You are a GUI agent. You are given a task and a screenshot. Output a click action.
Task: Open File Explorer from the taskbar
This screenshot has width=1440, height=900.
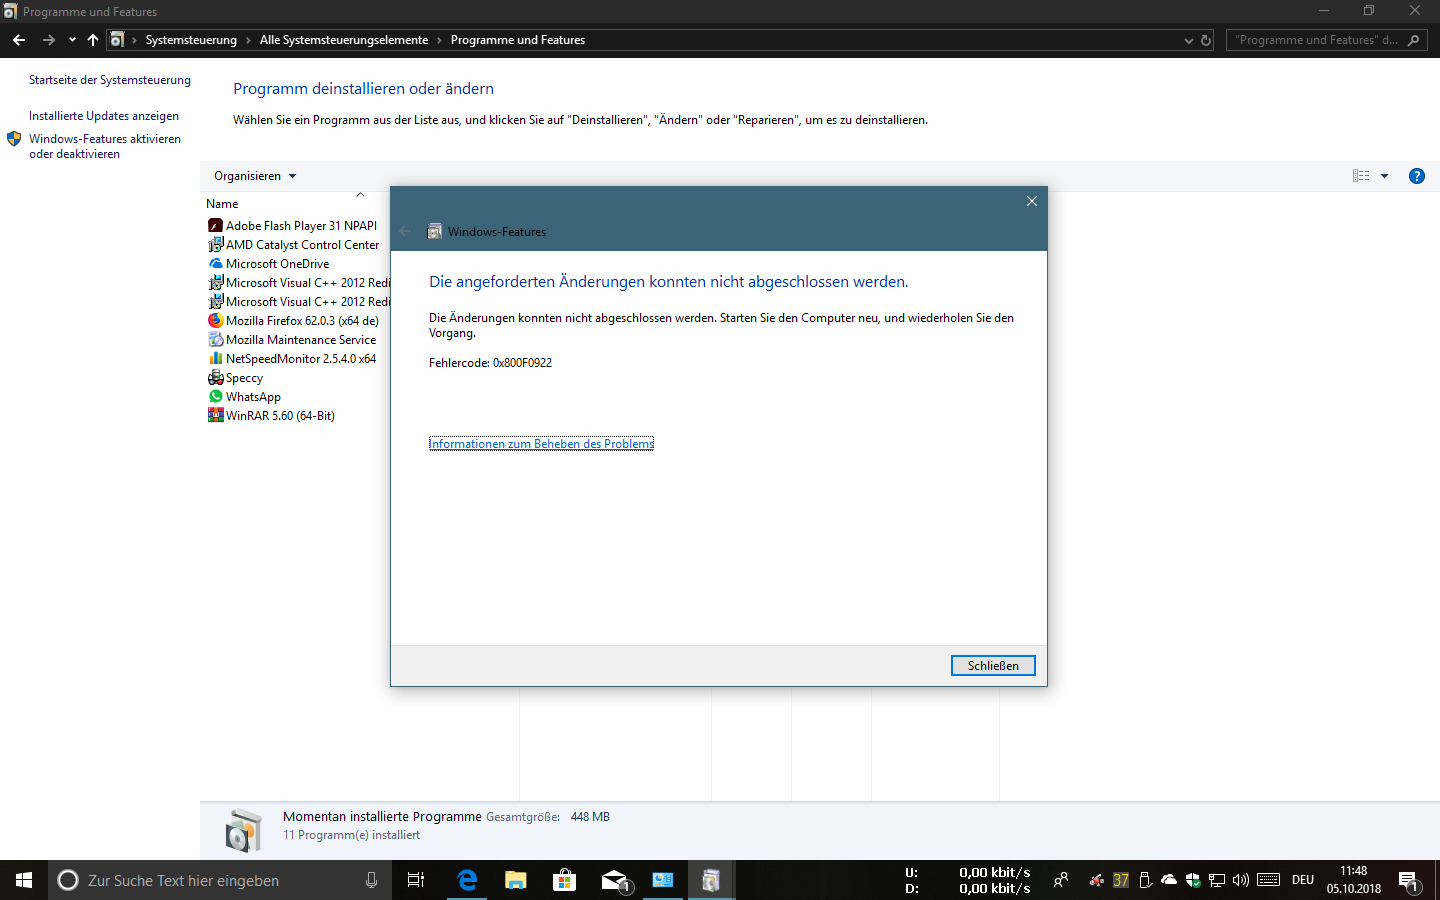coord(516,880)
